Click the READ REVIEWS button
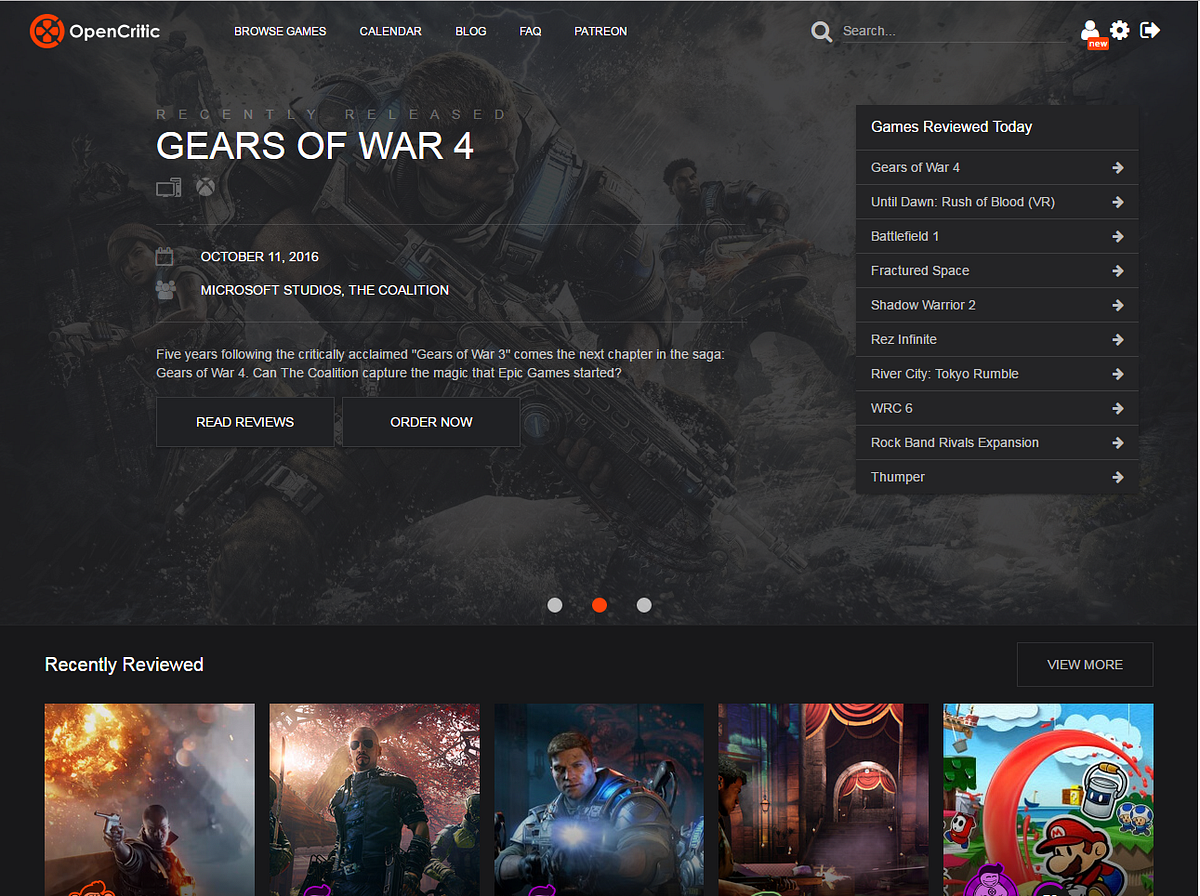The image size is (1200, 896). click(244, 422)
